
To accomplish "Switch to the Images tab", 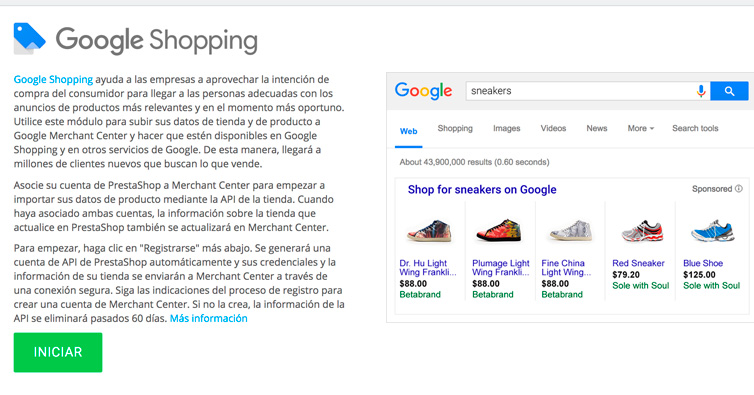I will (506, 128).
